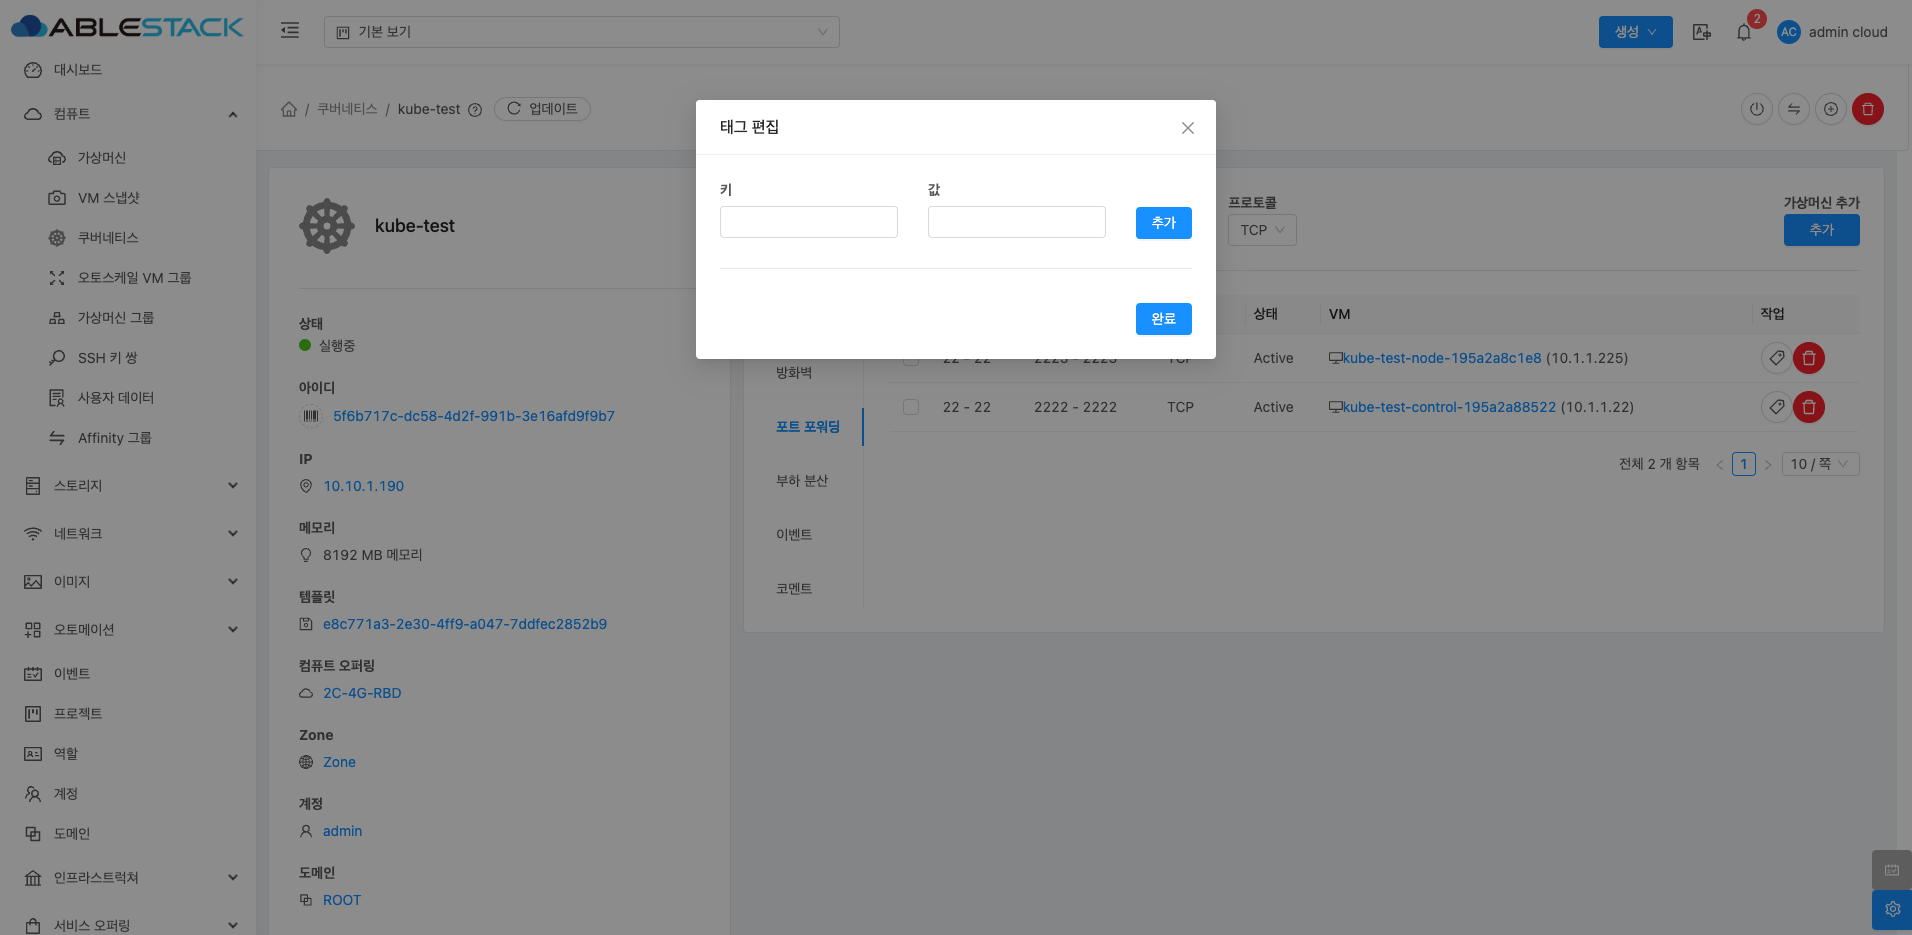Open VM 스냅샷 in the sidebar
Screen dimensions: 1912x935
point(109,198)
